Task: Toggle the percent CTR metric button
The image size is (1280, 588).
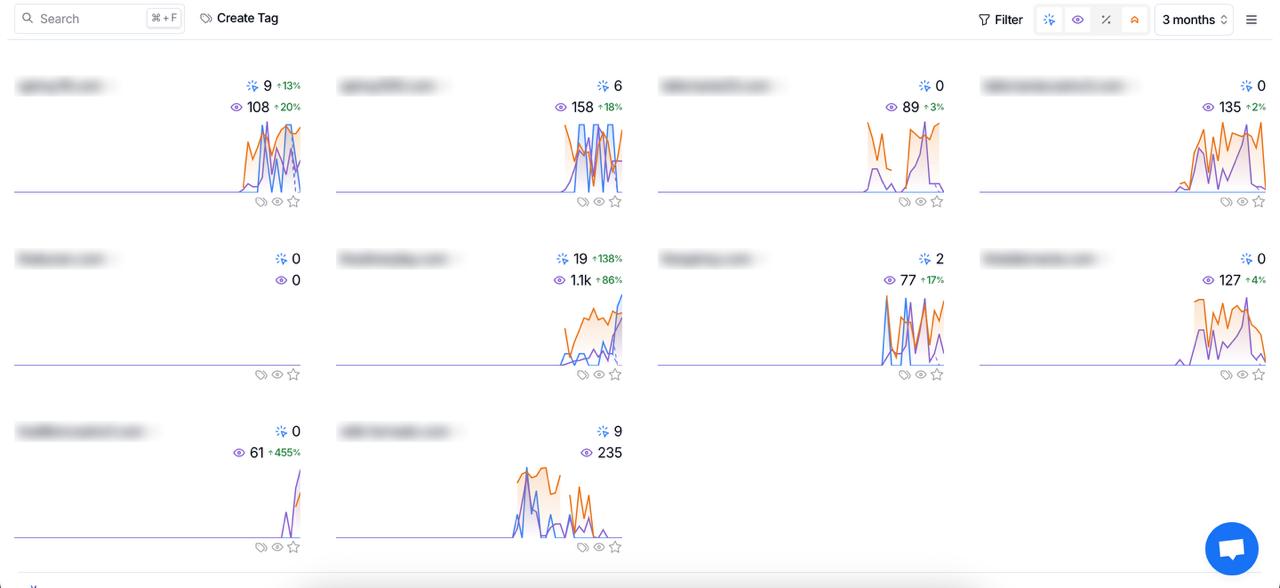Action: [x=1106, y=20]
